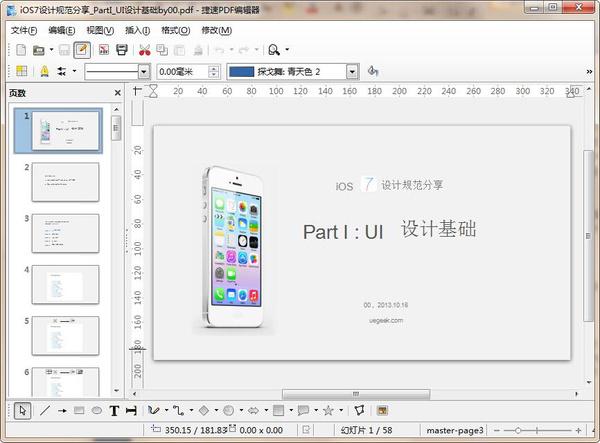Click the Stars shape tool

coord(328,411)
